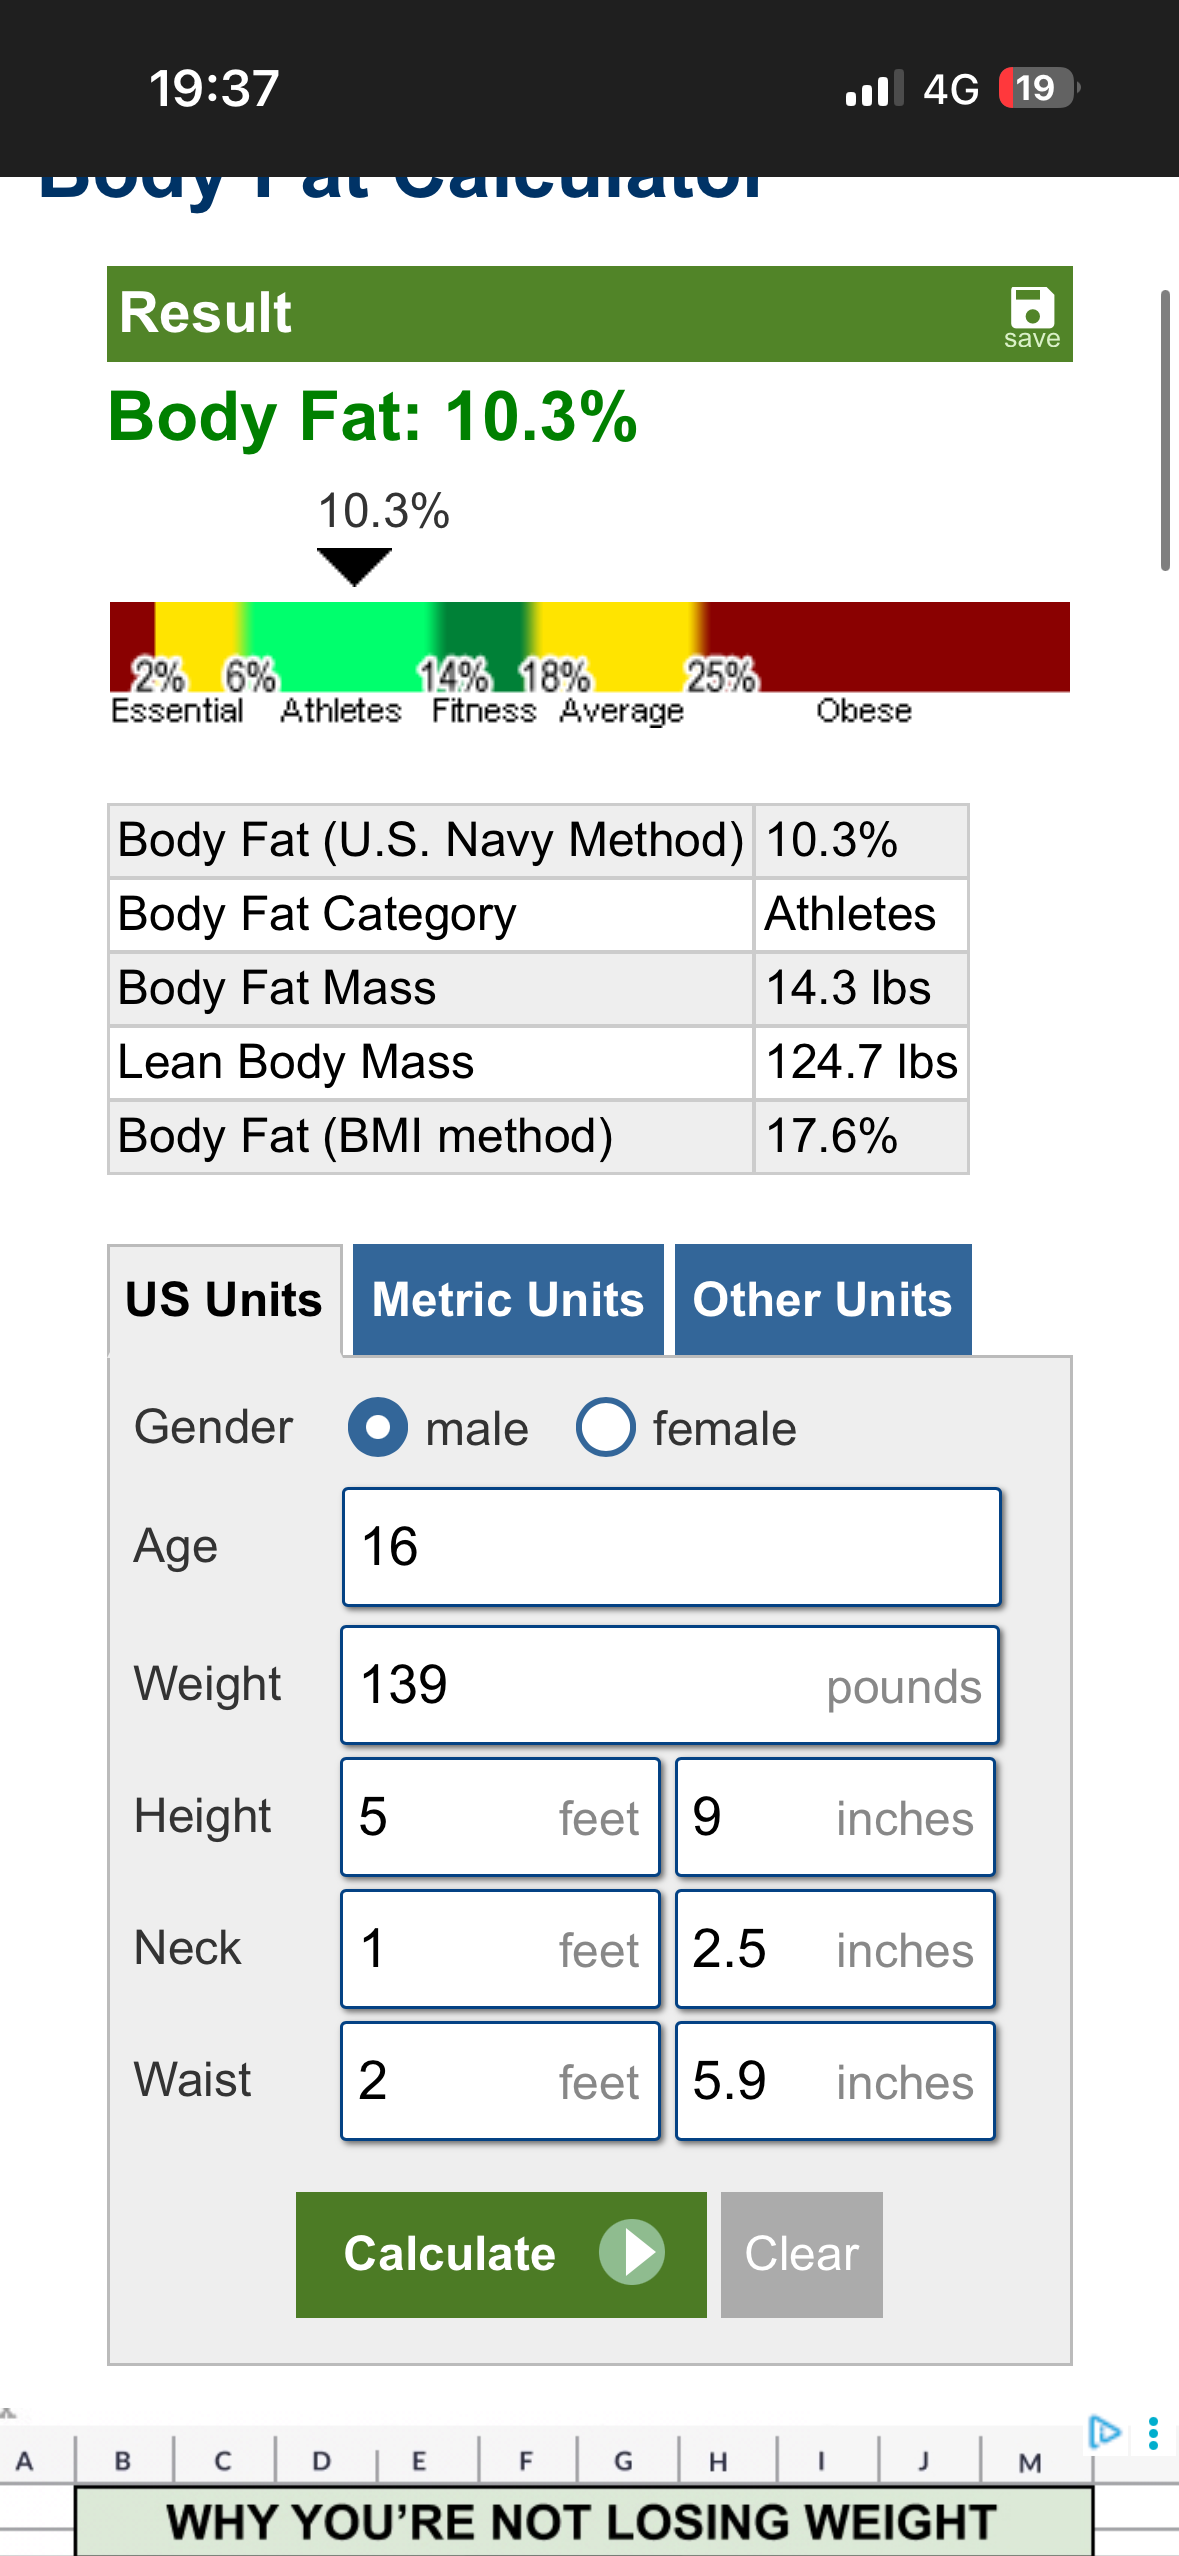The image size is (1179, 2556).
Task: Click the page scrollbar on the right
Action: pyautogui.click(x=1164, y=430)
